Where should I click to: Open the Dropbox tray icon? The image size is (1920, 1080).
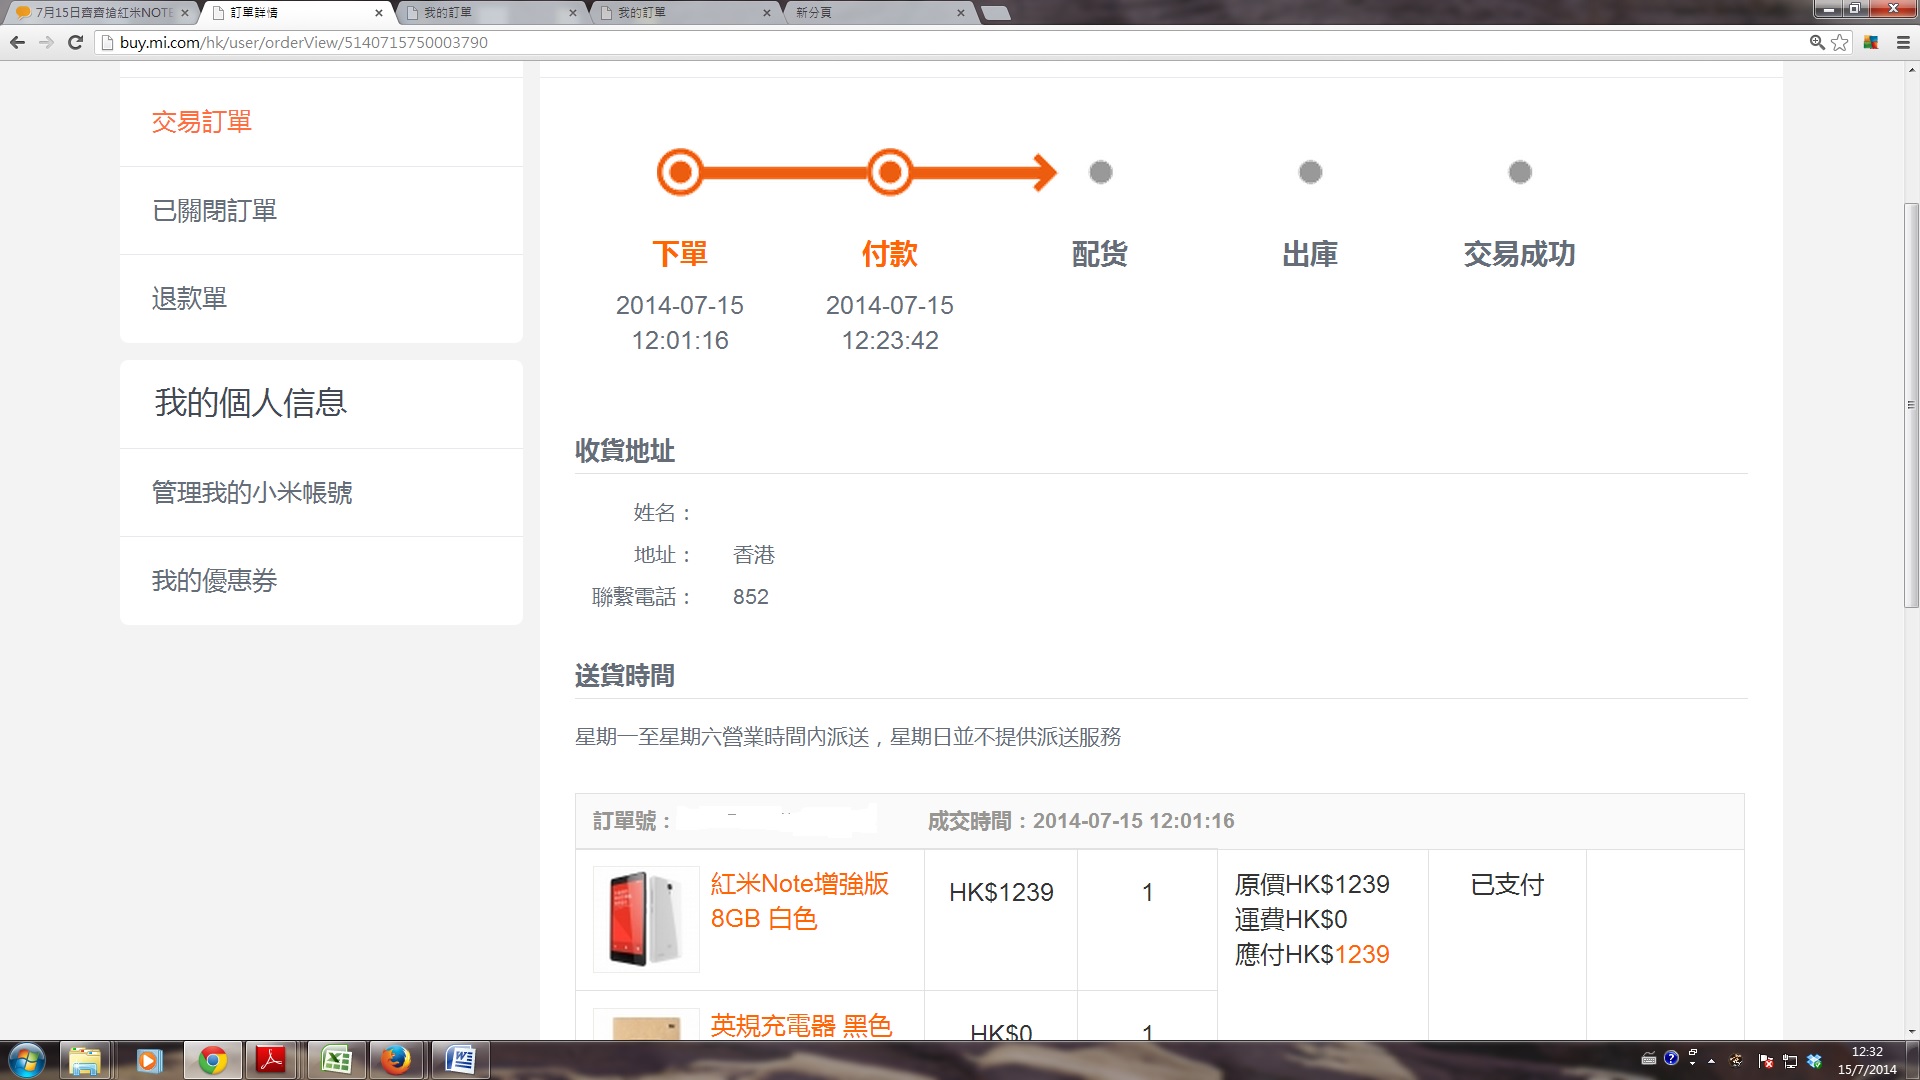[x=1814, y=1061]
